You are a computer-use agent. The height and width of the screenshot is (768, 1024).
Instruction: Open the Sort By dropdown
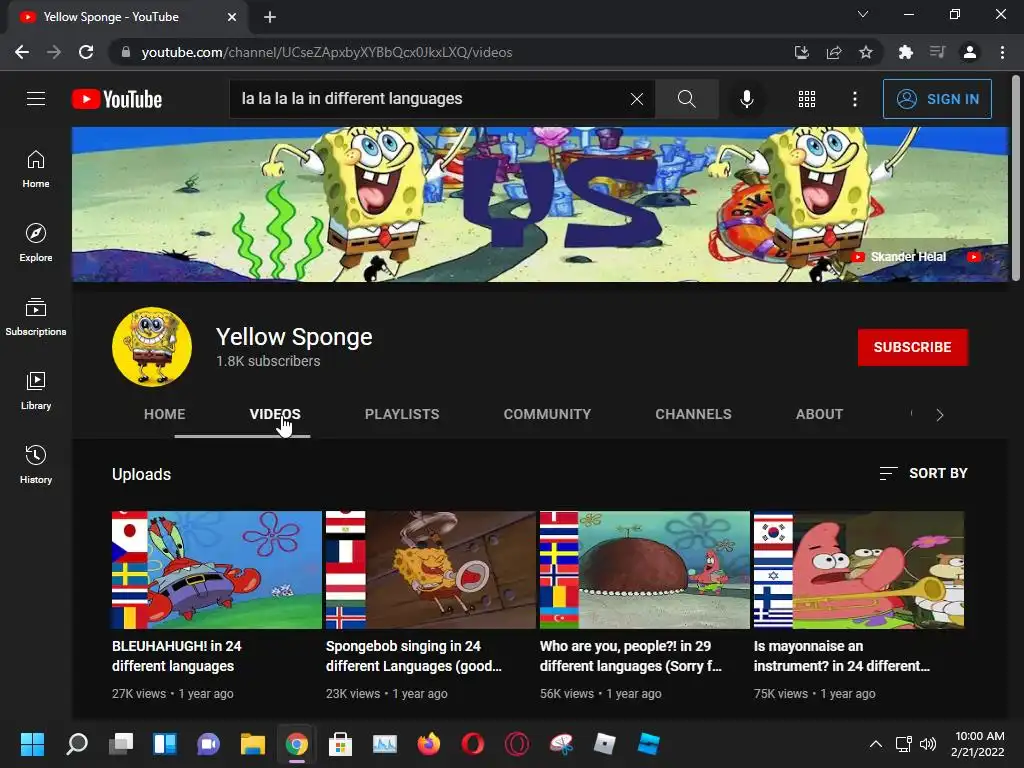[923, 473]
